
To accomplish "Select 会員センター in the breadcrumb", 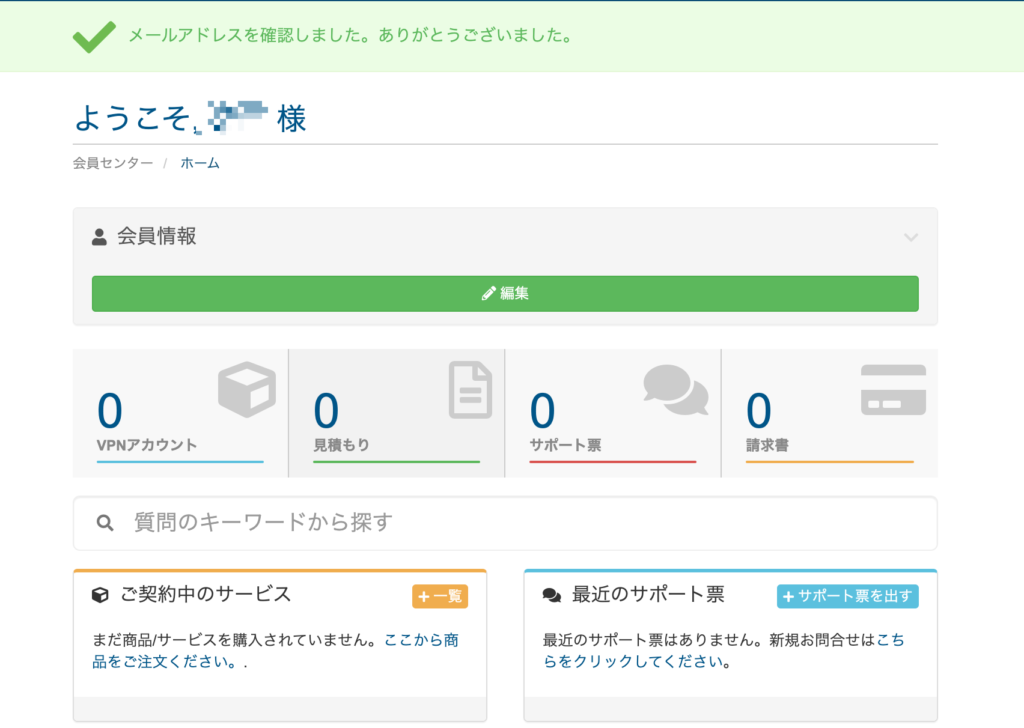I will [113, 163].
